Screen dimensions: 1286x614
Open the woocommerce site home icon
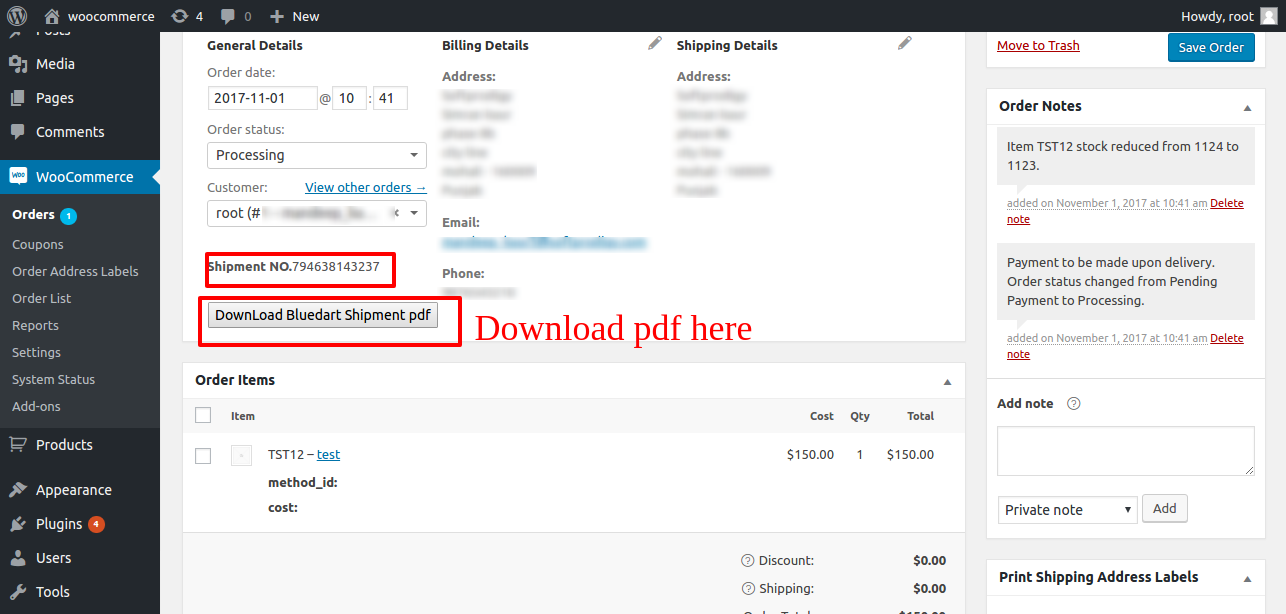(x=52, y=16)
